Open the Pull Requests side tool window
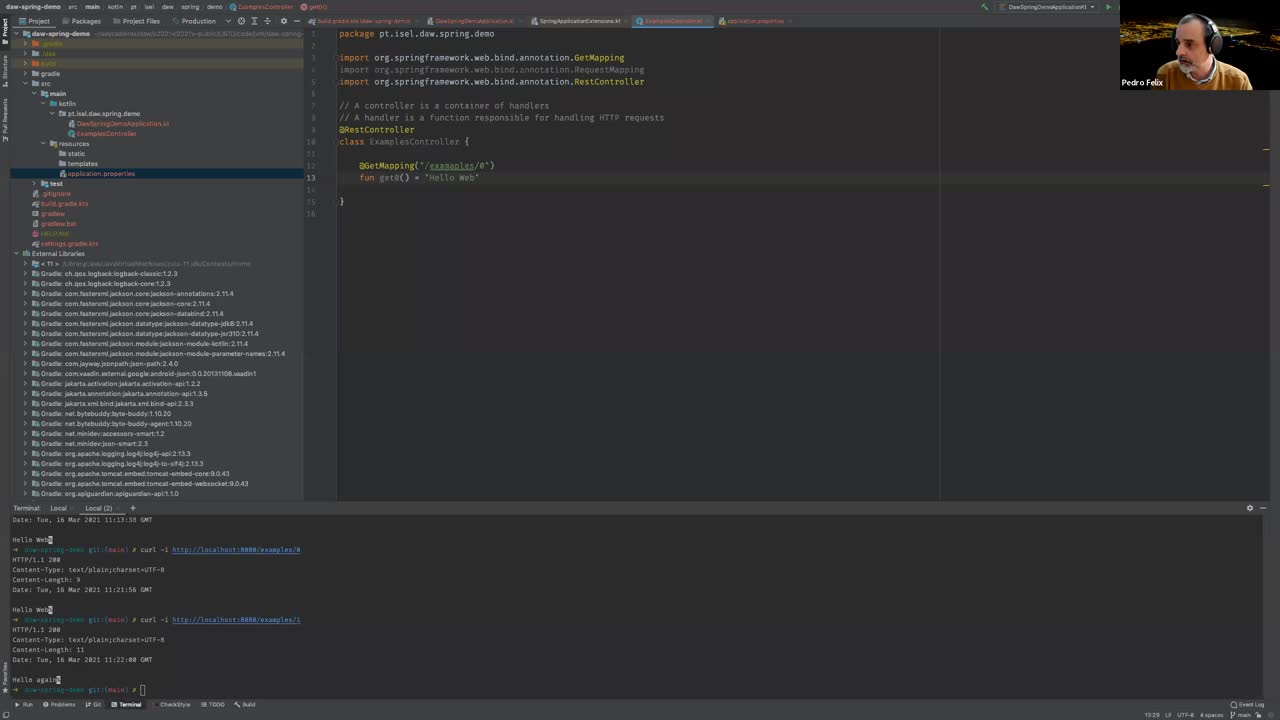Image resolution: width=1280 pixels, height=720 pixels. [5, 118]
